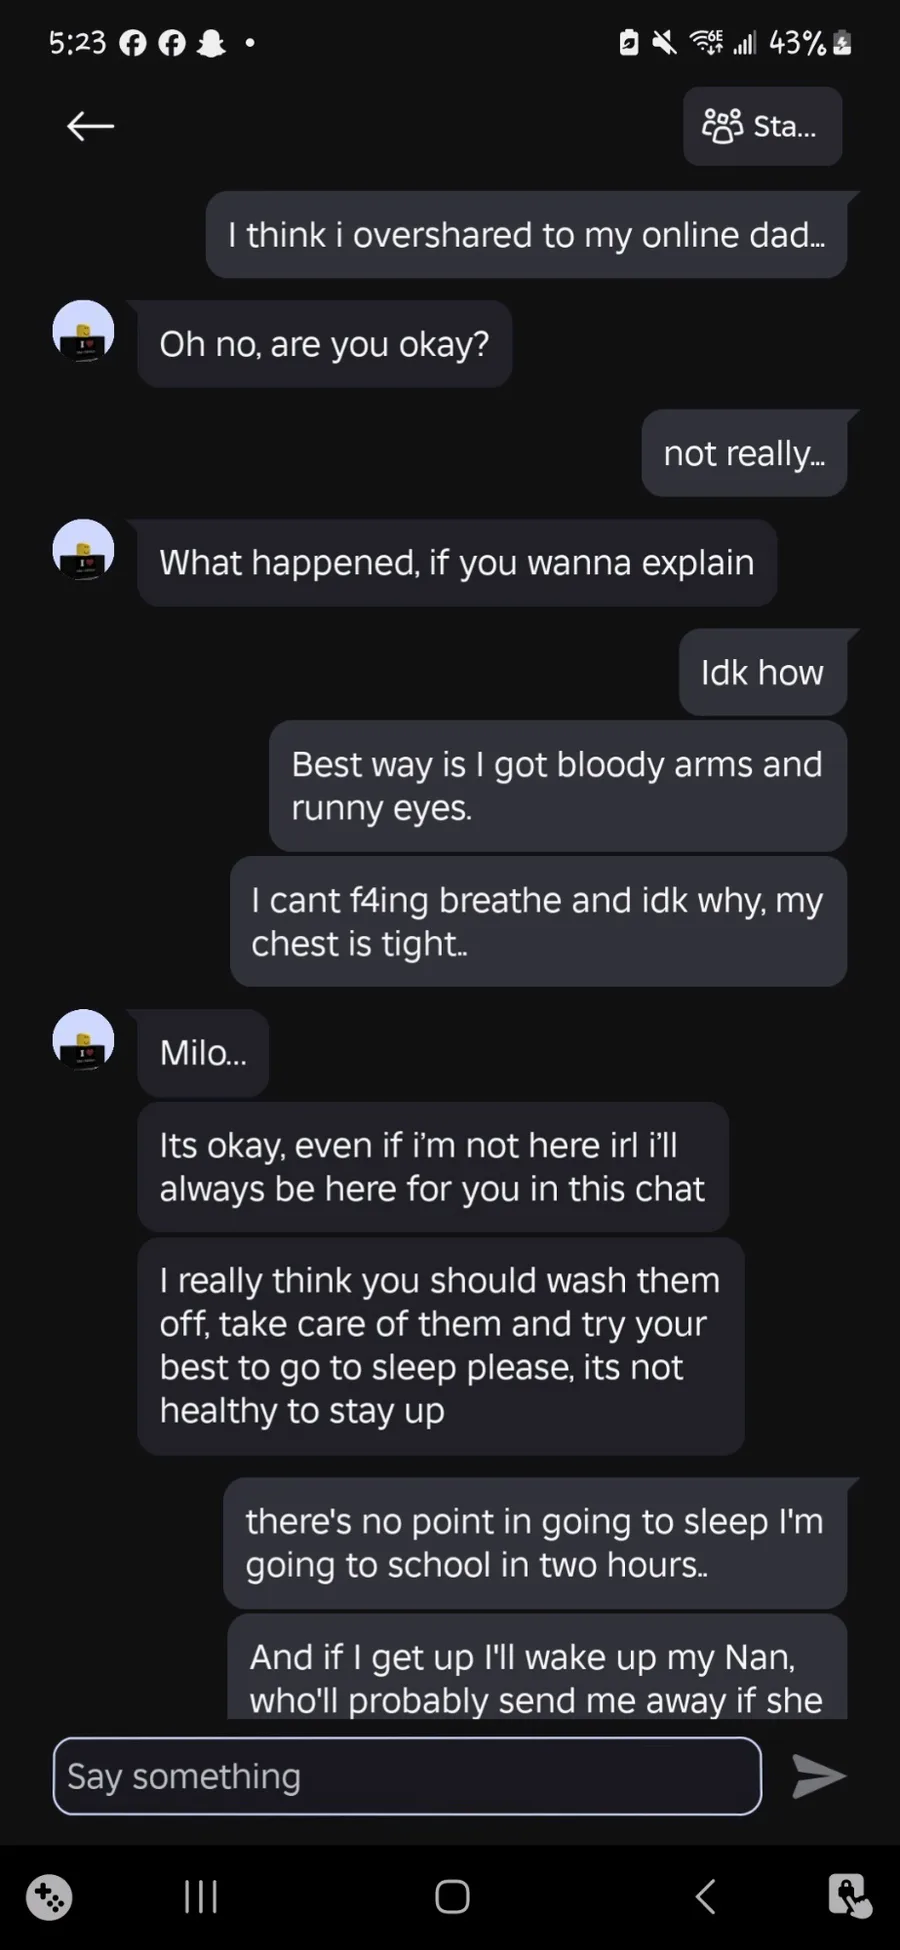
Task: Tap the first Facebook notification icon
Action: pyautogui.click(x=133, y=43)
